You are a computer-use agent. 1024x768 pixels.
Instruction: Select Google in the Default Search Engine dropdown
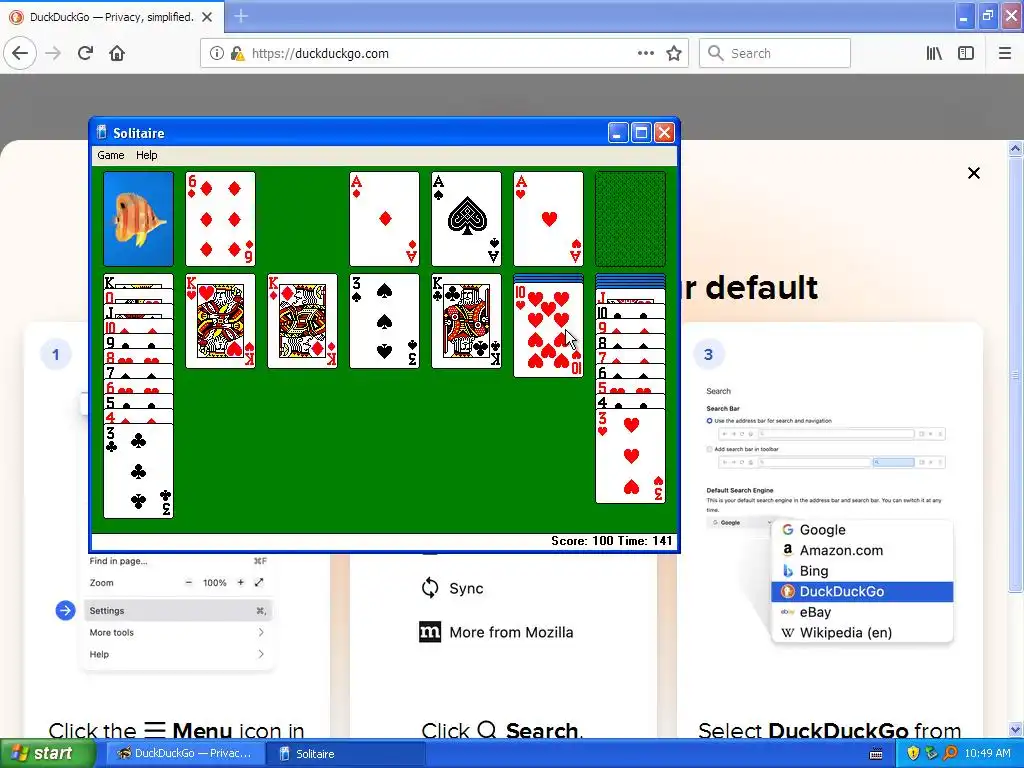point(739,522)
